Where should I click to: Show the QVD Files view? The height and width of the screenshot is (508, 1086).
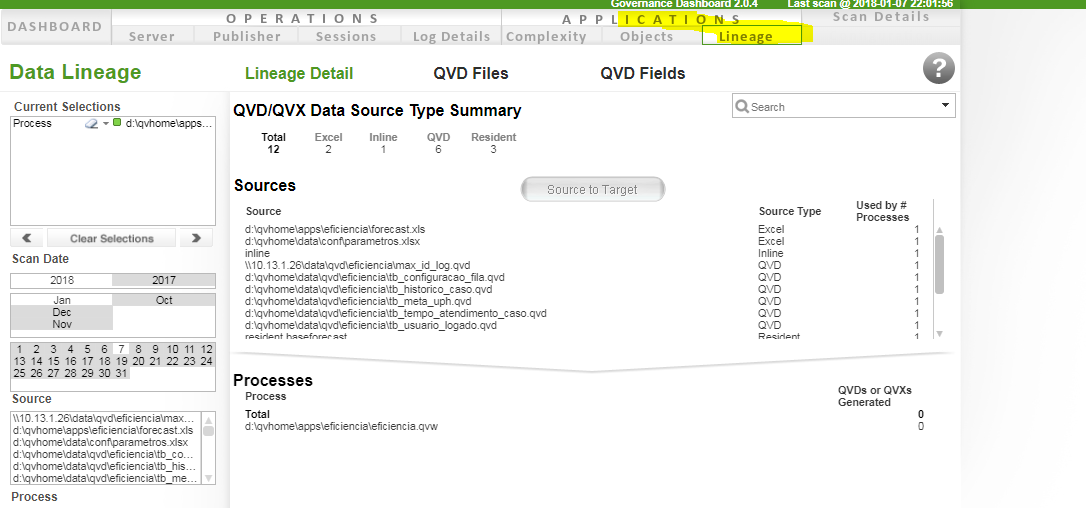click(471, 73)
